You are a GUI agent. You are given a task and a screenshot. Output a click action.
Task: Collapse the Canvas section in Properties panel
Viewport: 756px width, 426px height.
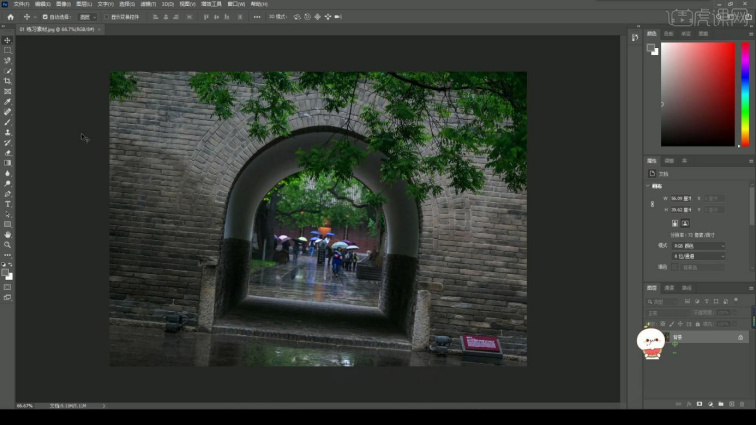648,186
